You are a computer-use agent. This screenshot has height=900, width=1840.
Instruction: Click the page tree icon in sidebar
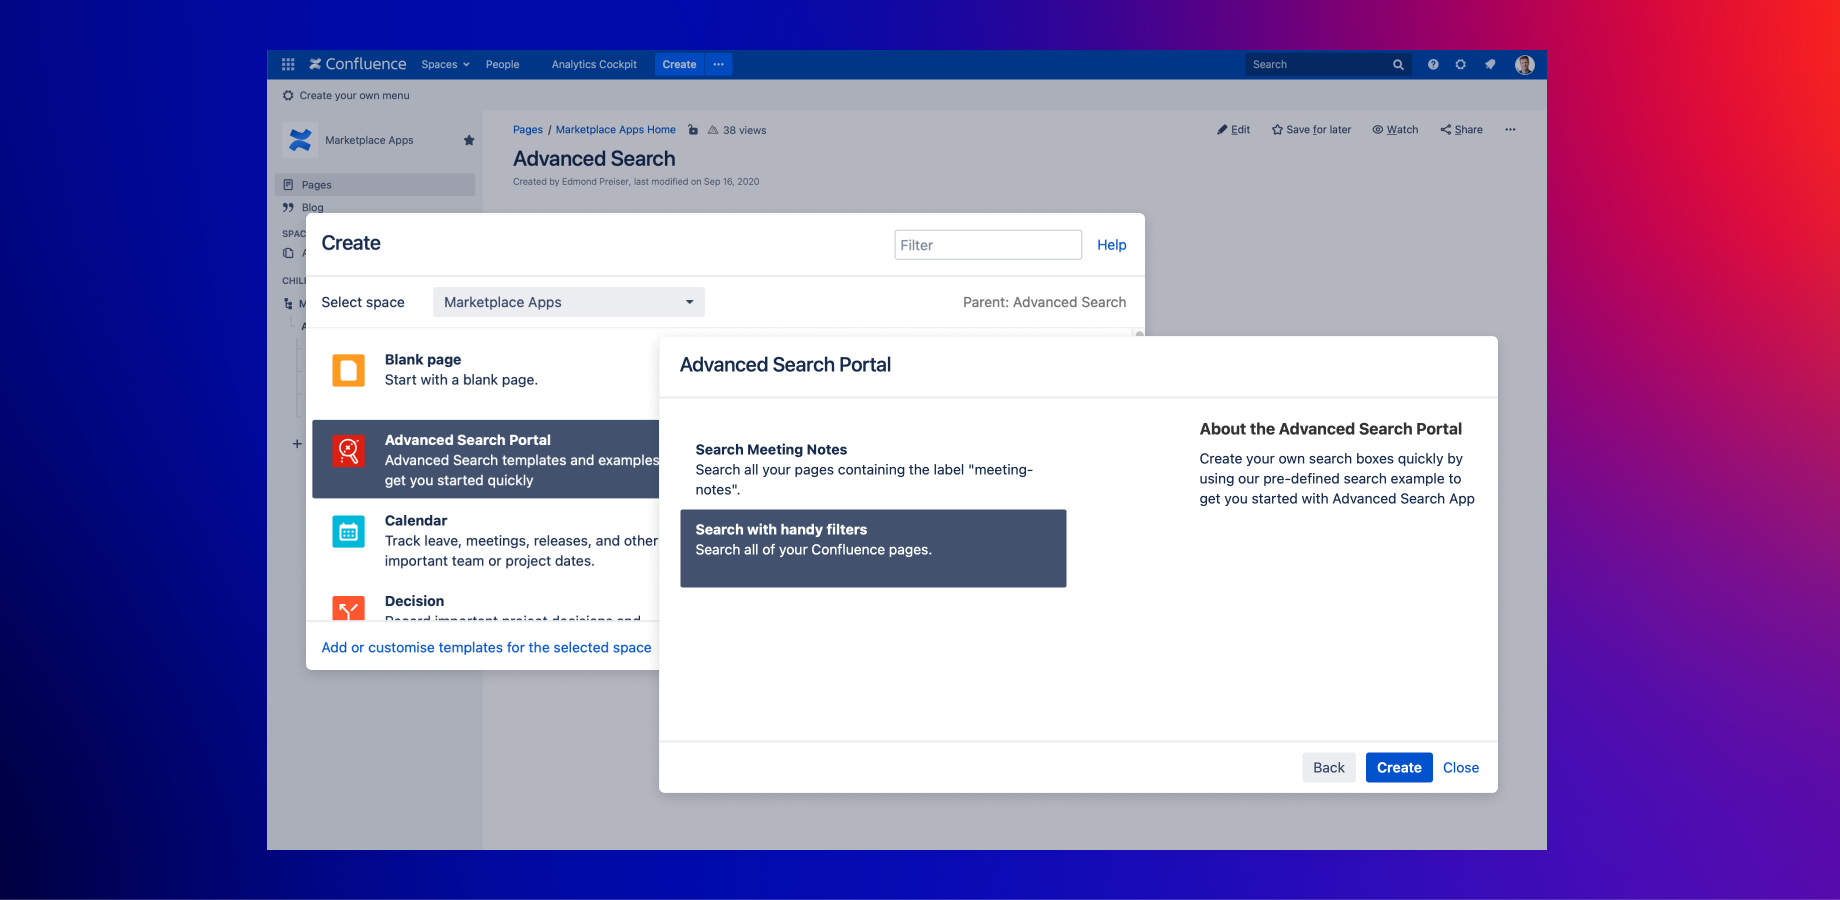coord(289,304)
